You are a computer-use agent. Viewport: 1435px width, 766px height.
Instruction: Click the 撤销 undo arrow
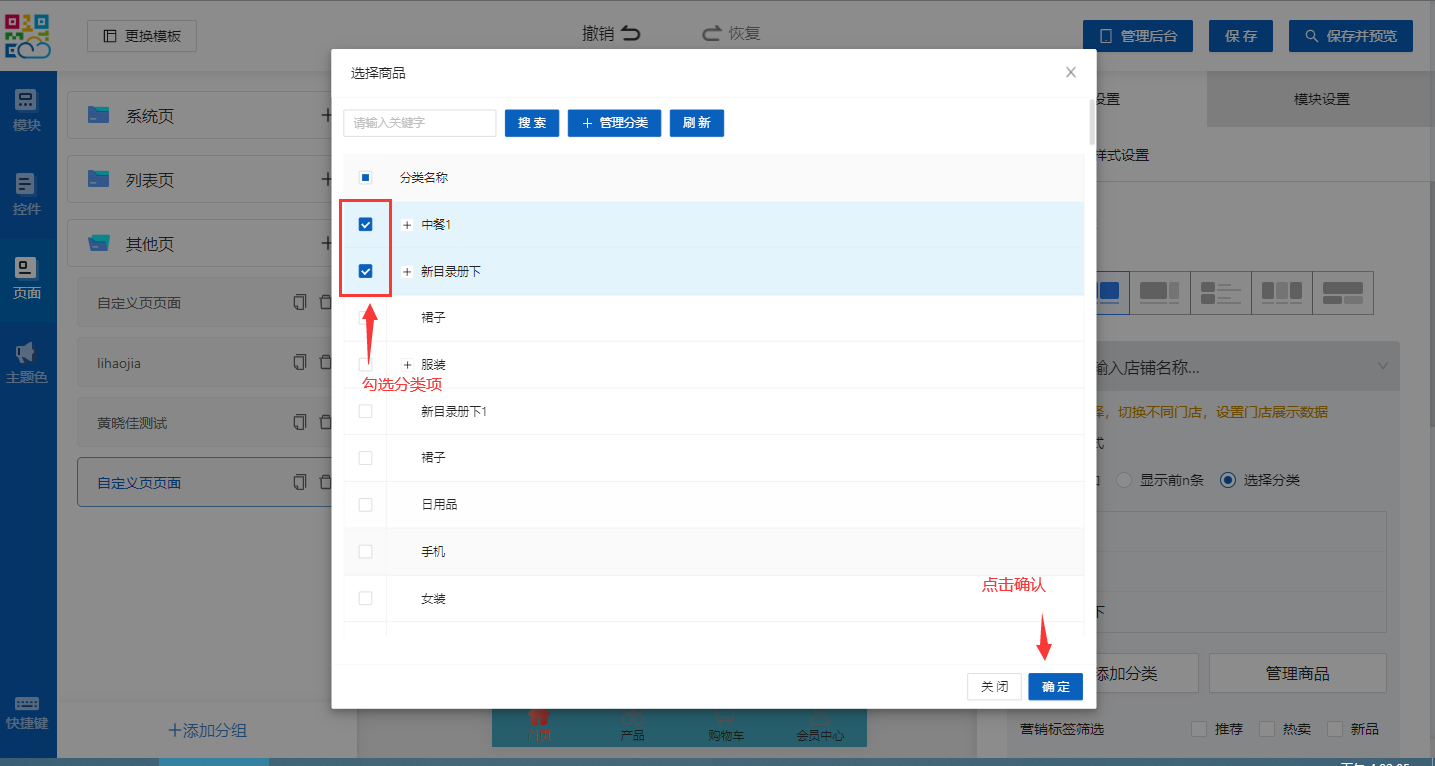click(x=630, y=34)
